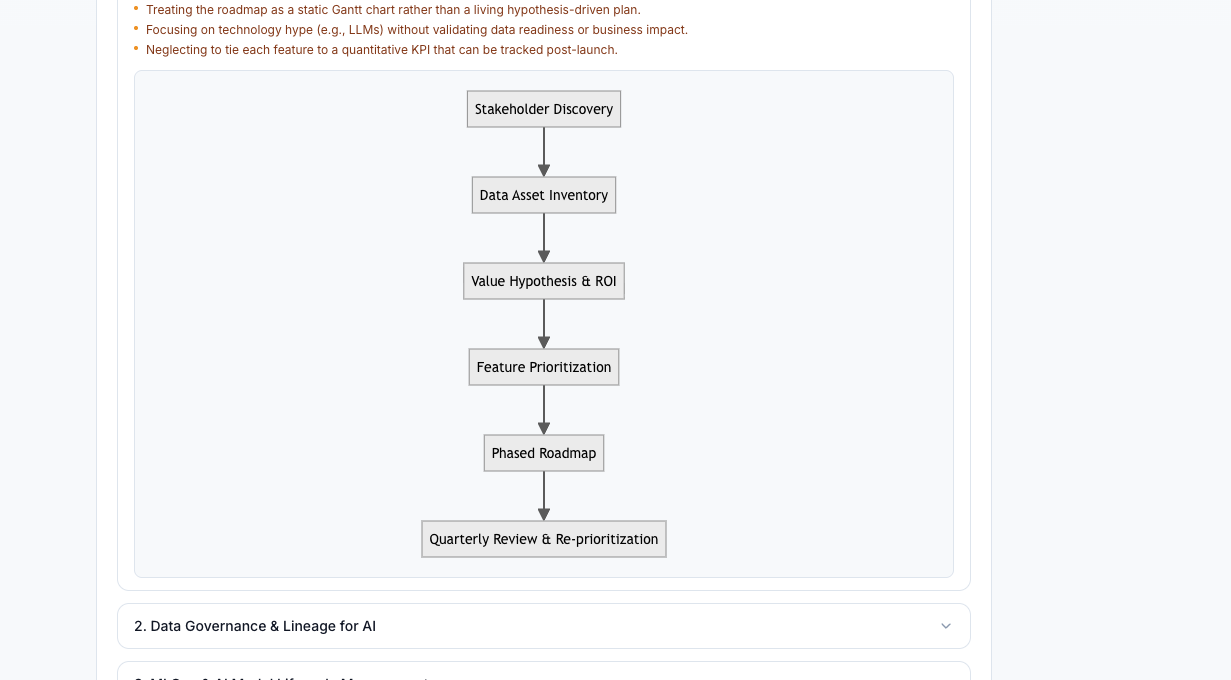The height and width of the screenshot is (680, 1231).
Task: Click orange bullet beside 'Neglecting to tie' line
Action: point(136,49)
